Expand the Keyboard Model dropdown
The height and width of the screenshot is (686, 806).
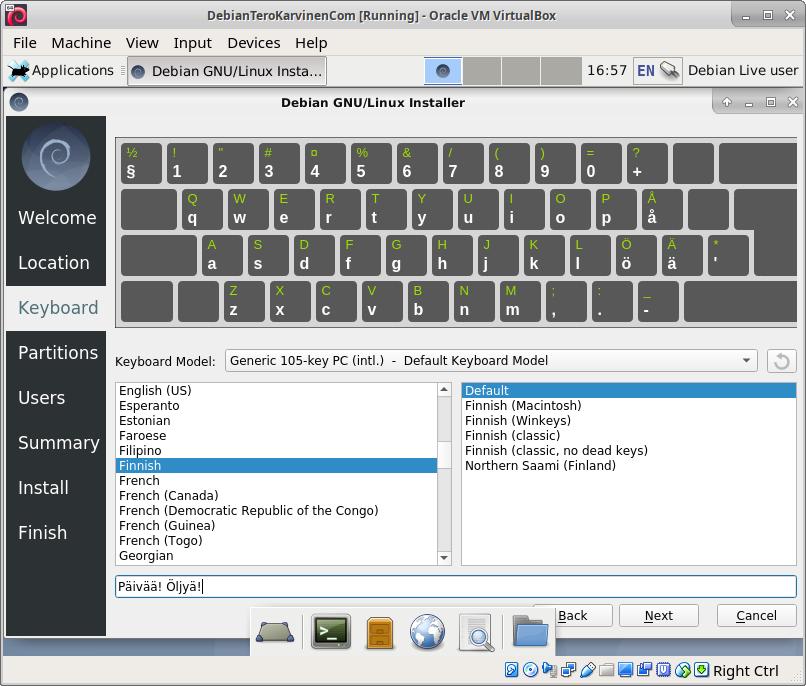tap(491, 361)
